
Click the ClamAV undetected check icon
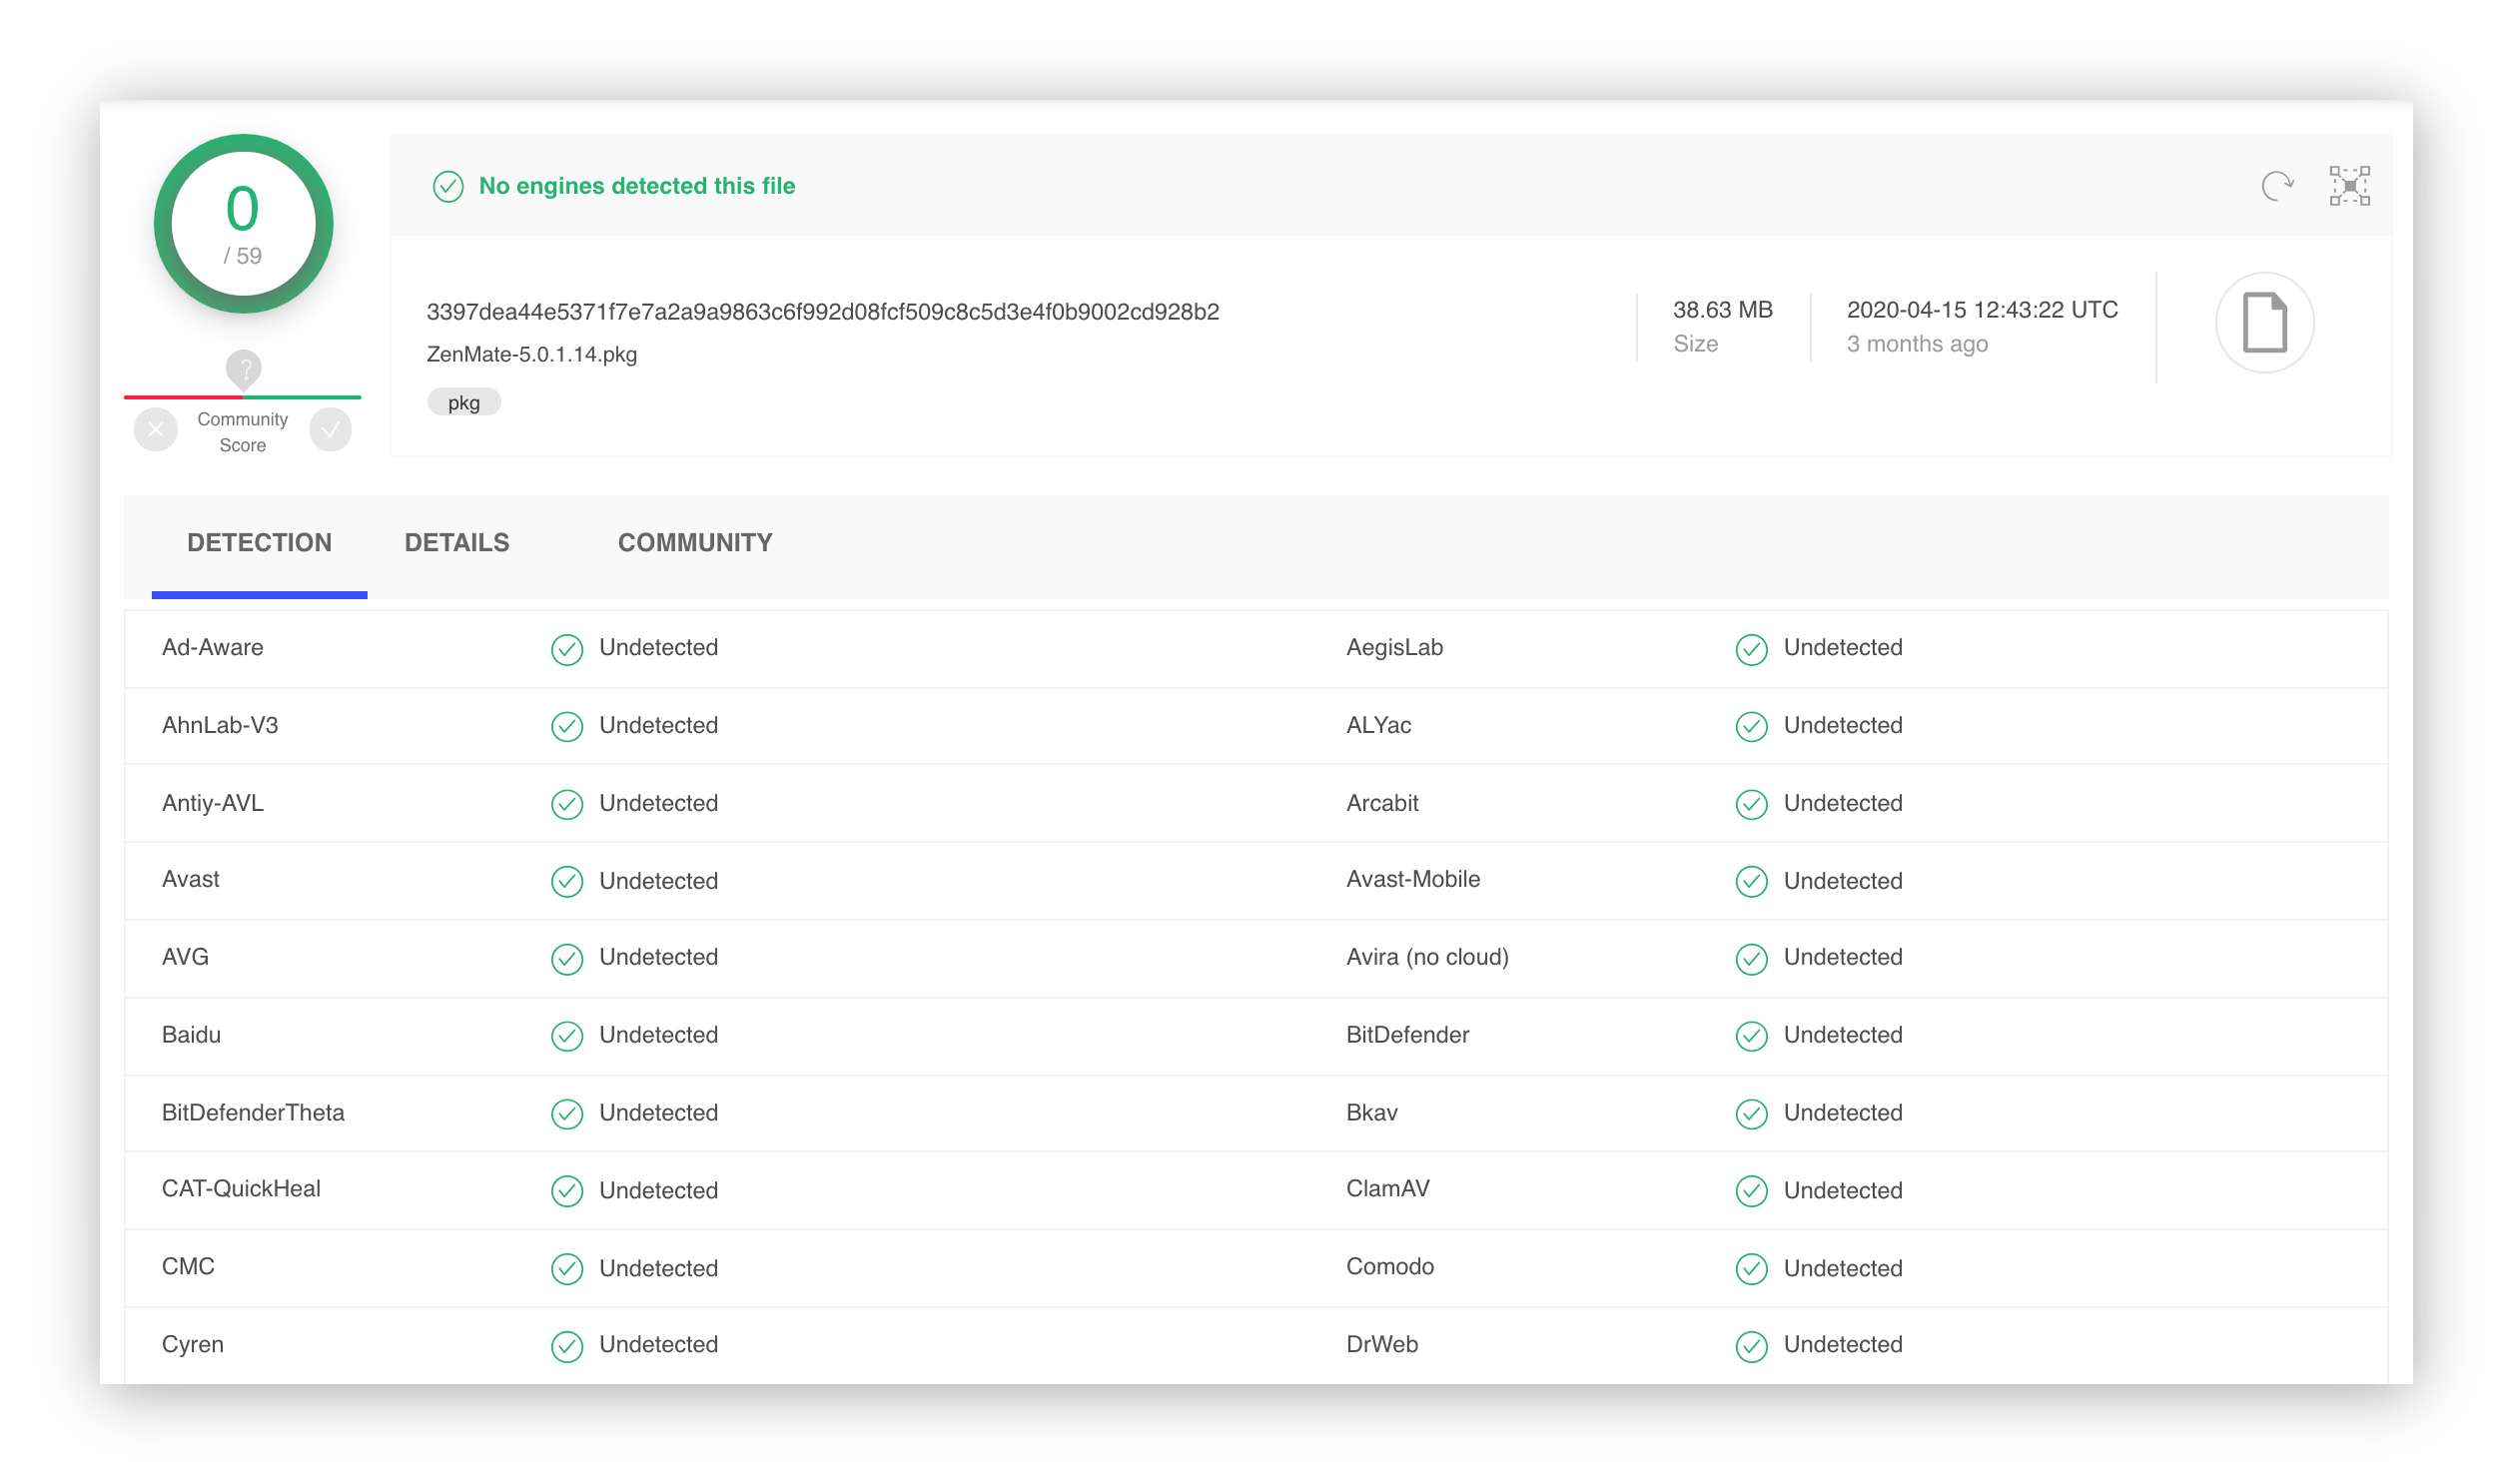click(1751, 1192)
